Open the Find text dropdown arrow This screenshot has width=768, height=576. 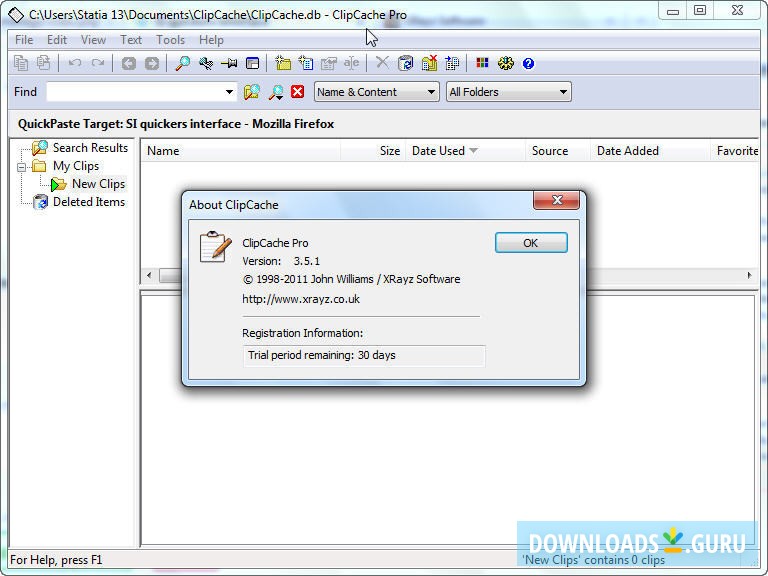[229, 92]
